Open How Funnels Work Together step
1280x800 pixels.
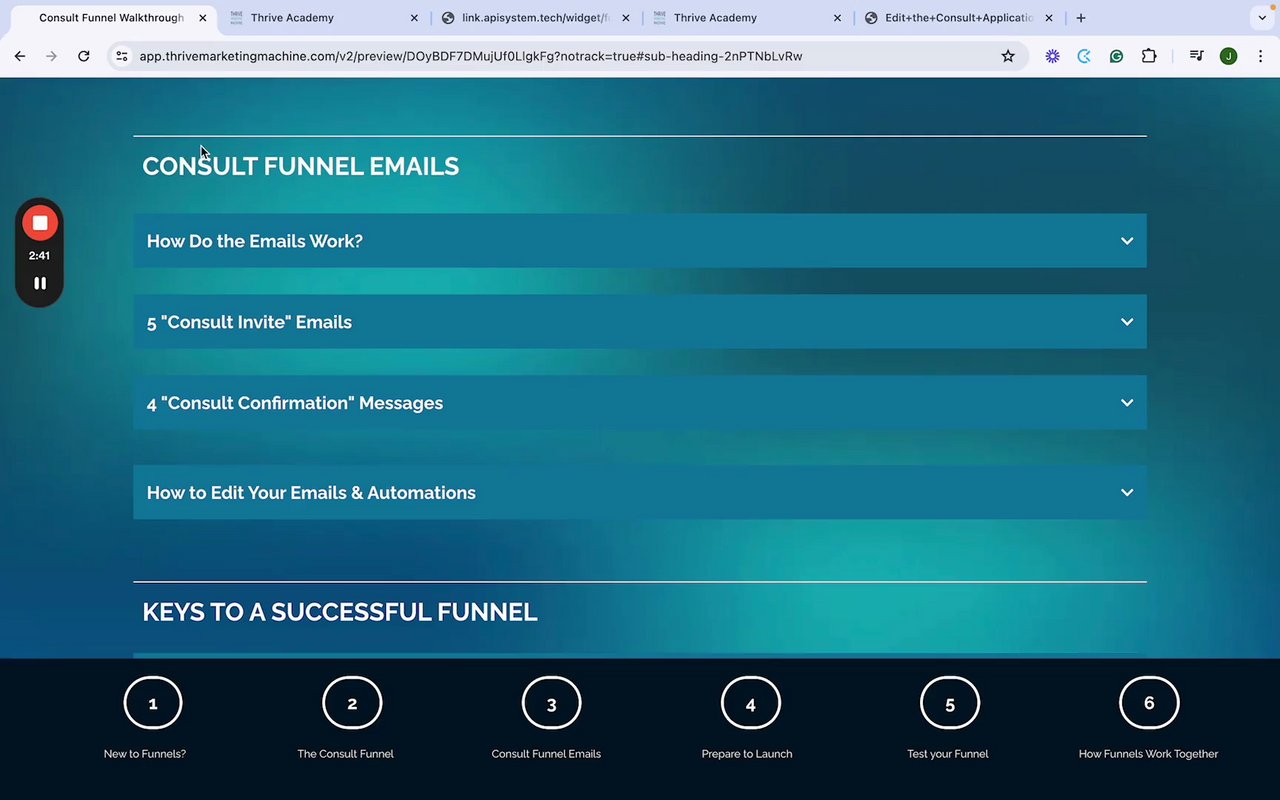pos(1149,754)
